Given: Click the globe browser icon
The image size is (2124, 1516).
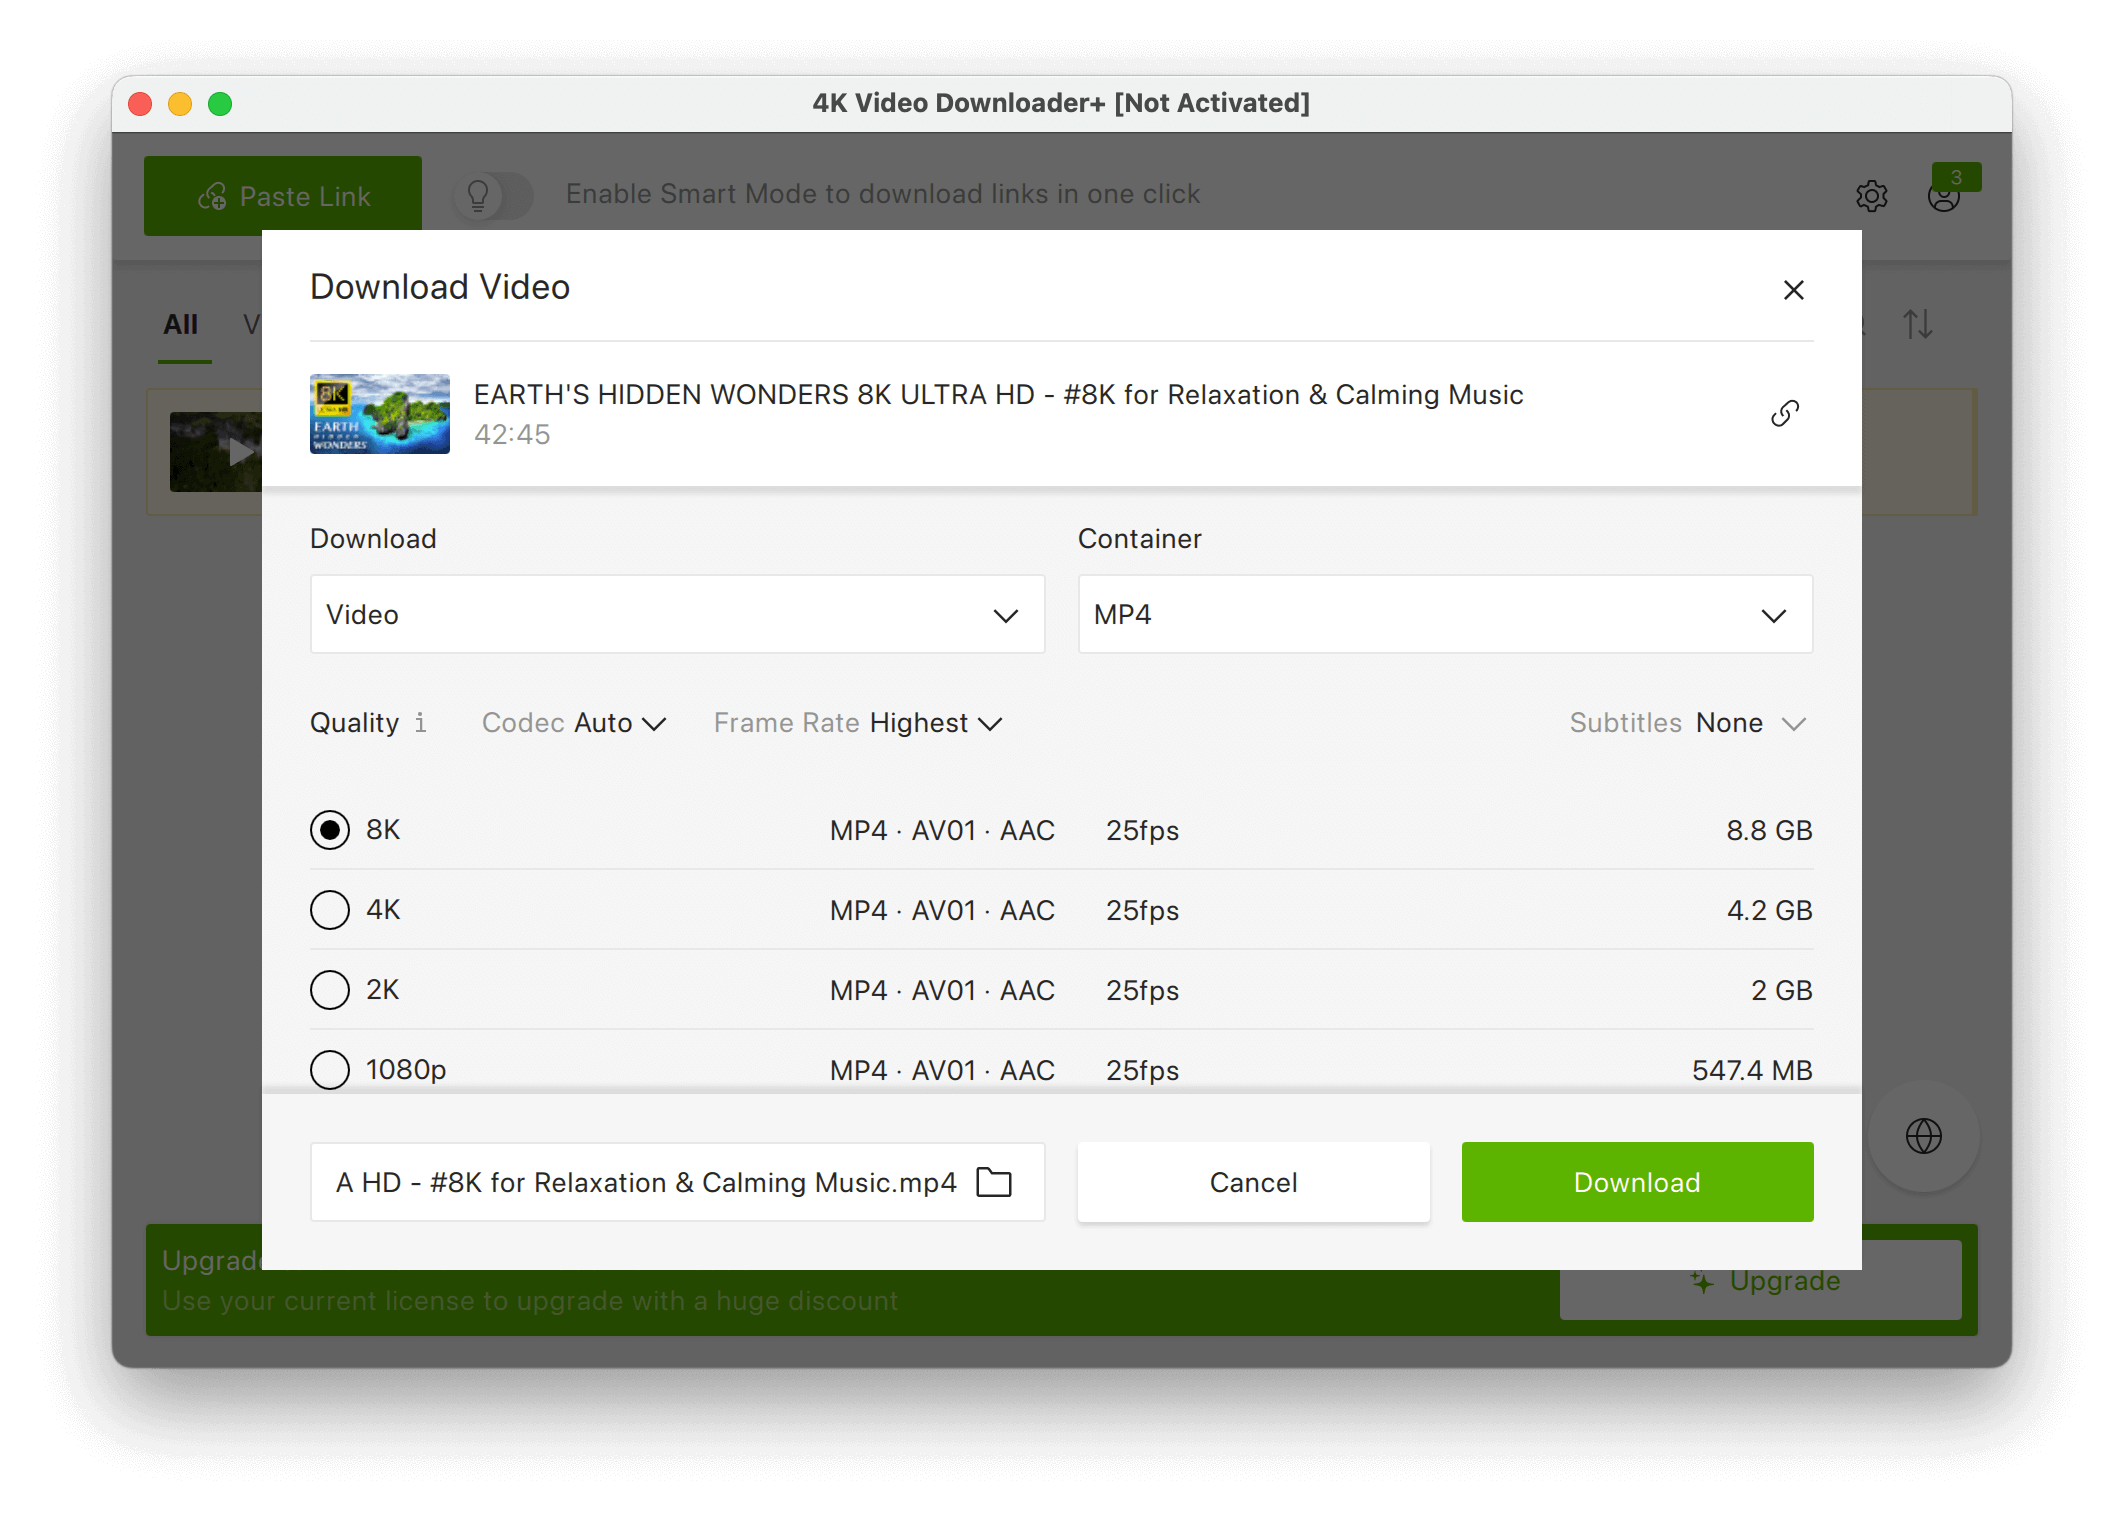Looking at the screenshot, I should click(x=1923, y=1136).
